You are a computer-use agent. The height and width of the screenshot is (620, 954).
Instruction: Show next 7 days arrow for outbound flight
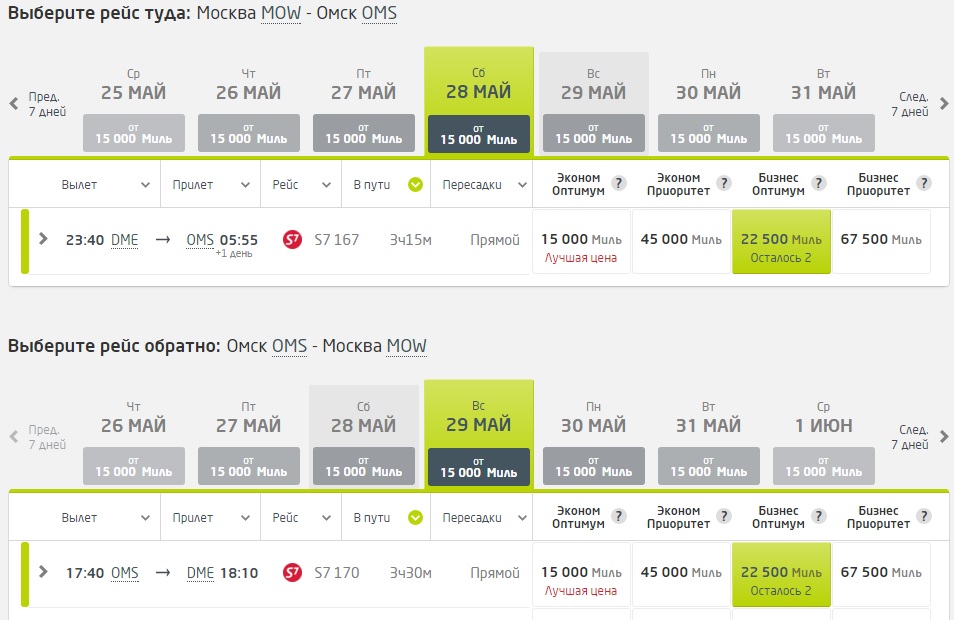point(944,103)
